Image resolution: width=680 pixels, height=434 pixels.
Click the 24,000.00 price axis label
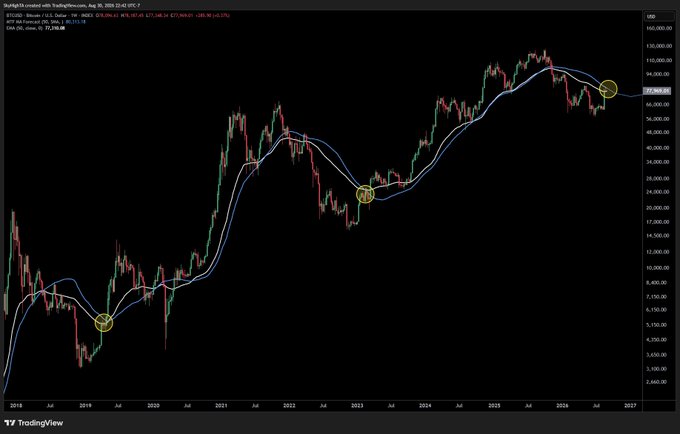[x=658, y=192]
